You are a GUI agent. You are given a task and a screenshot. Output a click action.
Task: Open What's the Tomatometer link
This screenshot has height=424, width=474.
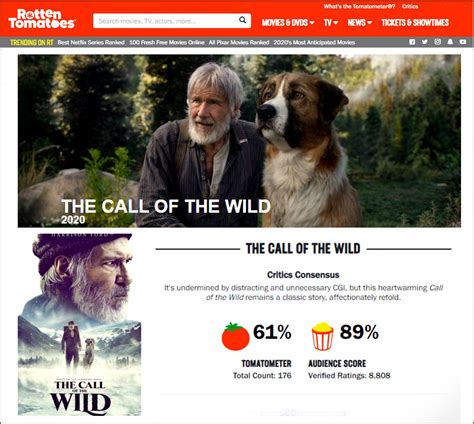pos(359,6)
